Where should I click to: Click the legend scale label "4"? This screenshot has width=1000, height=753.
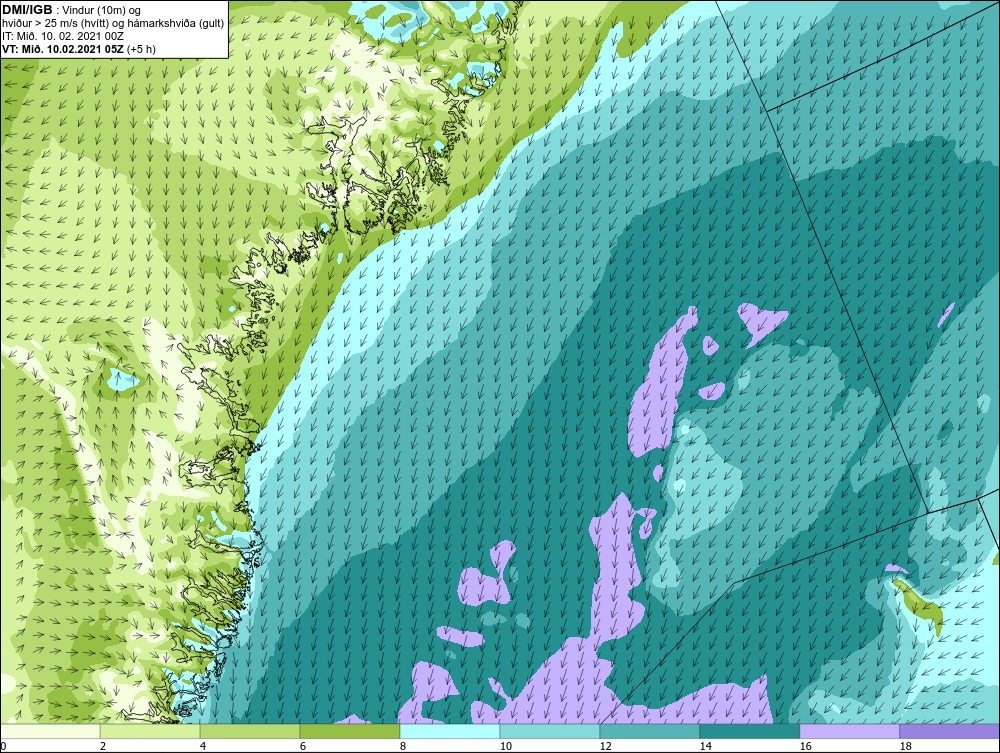(x=203, y=746)
